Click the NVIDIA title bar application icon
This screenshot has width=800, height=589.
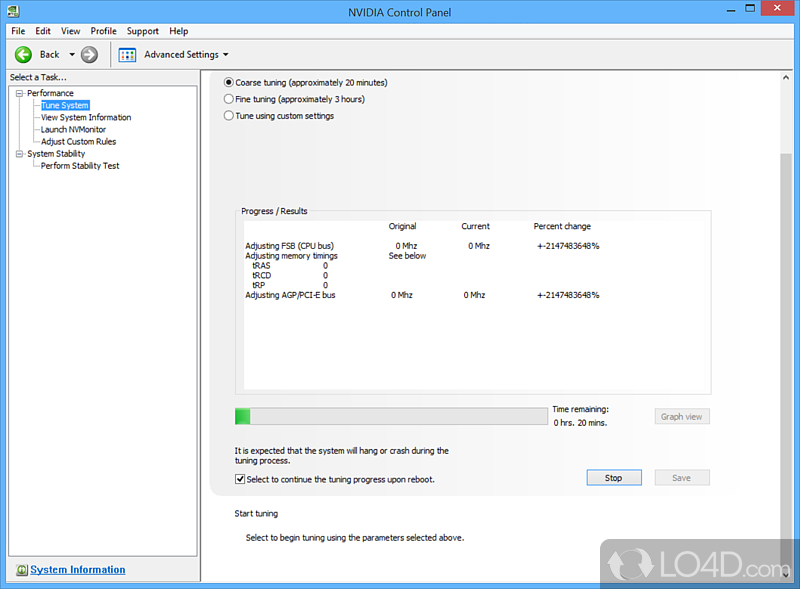click(x=13, y=11)
